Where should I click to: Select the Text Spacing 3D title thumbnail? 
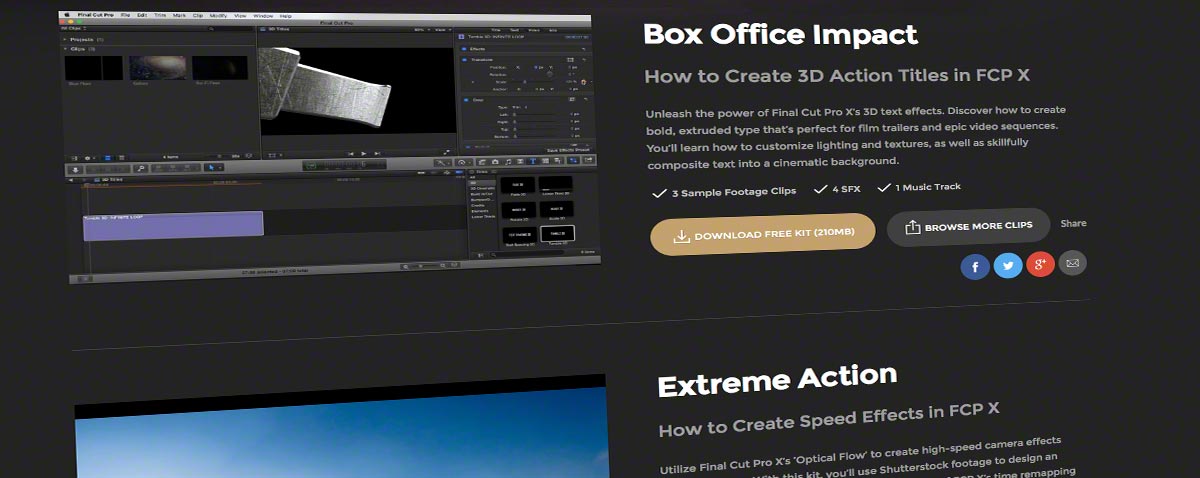coord(520,236)
